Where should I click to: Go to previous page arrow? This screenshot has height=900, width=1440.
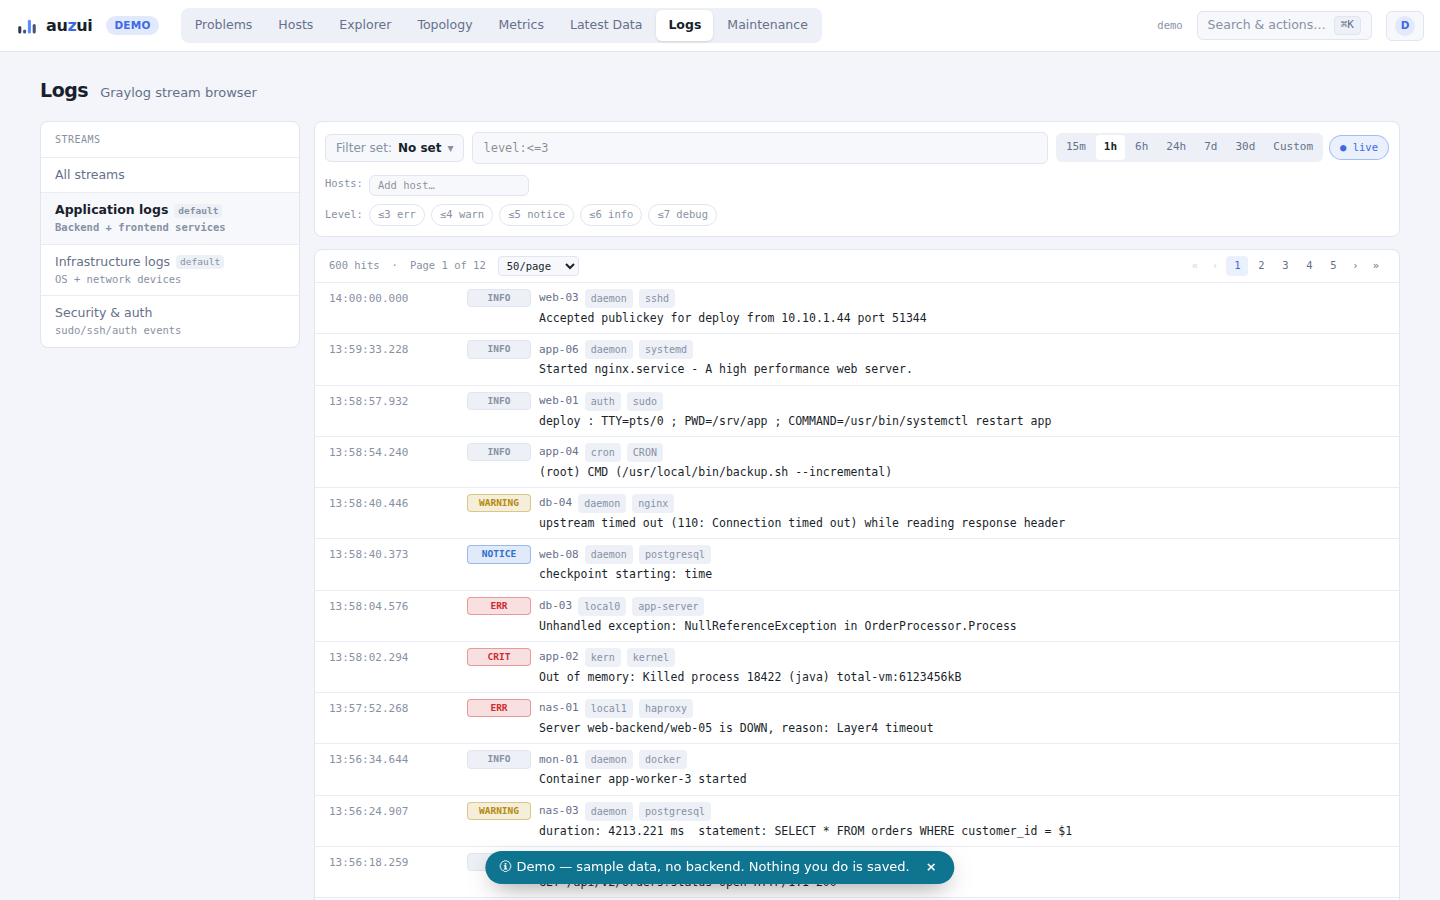(x=1214, y=266)
